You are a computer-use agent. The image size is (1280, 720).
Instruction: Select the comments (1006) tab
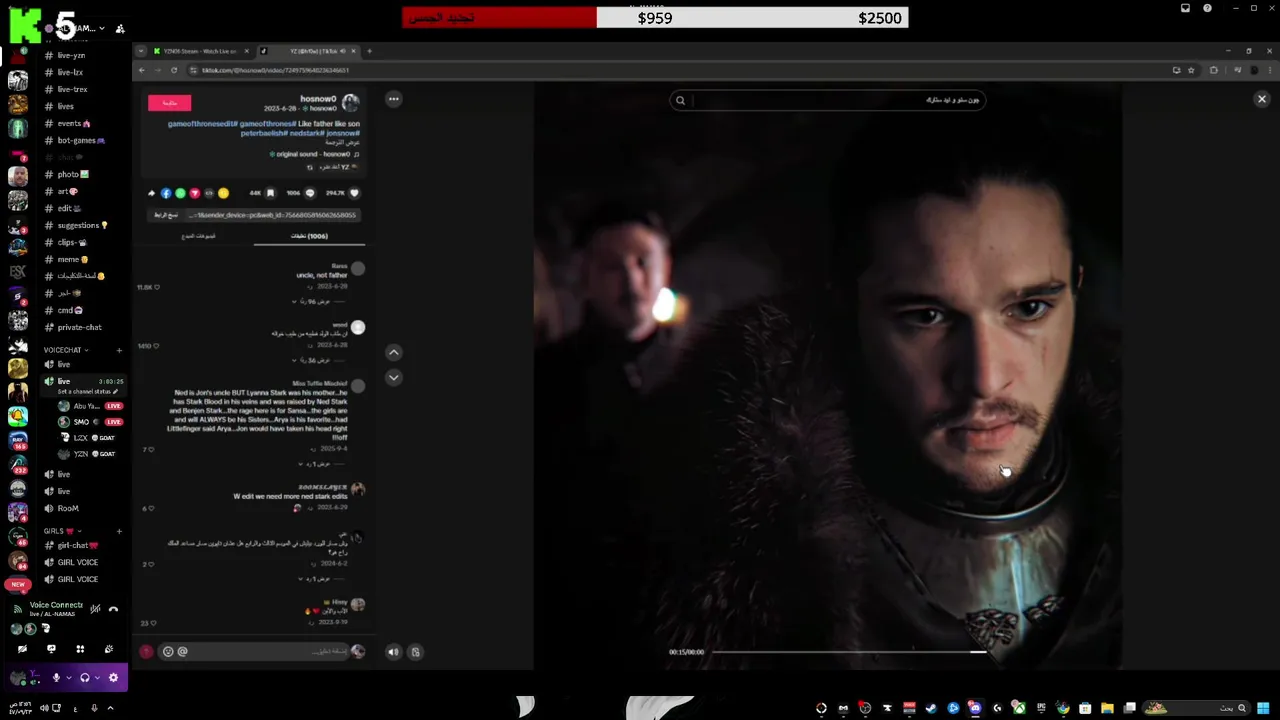[309, 236]
